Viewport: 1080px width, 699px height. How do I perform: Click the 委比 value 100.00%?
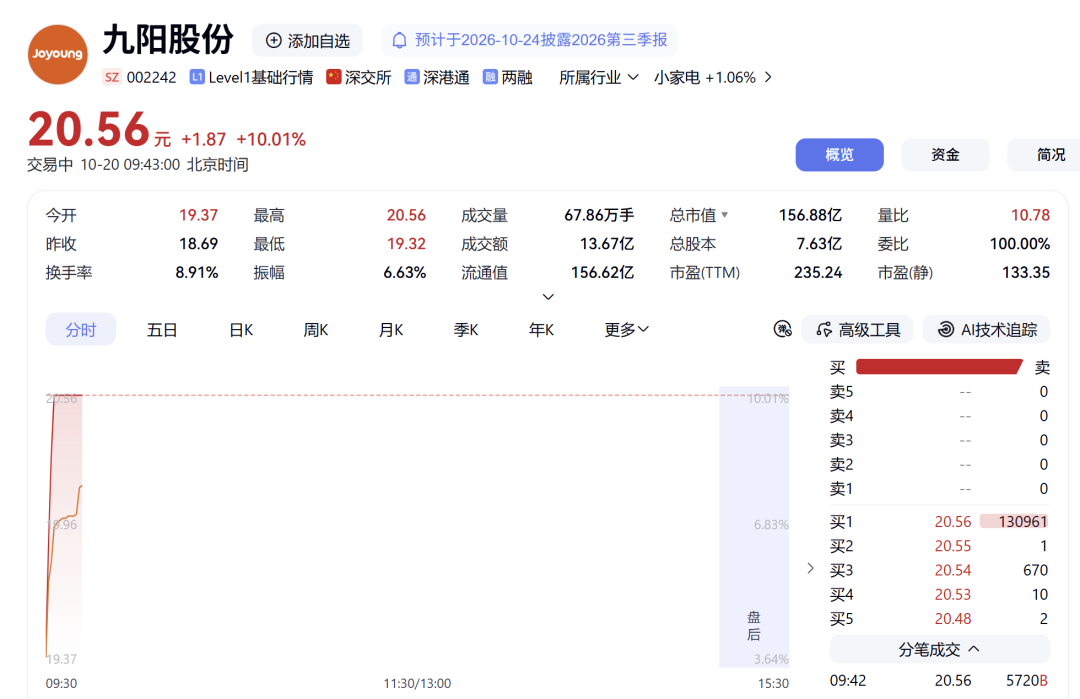click(x=1019, y=244)
